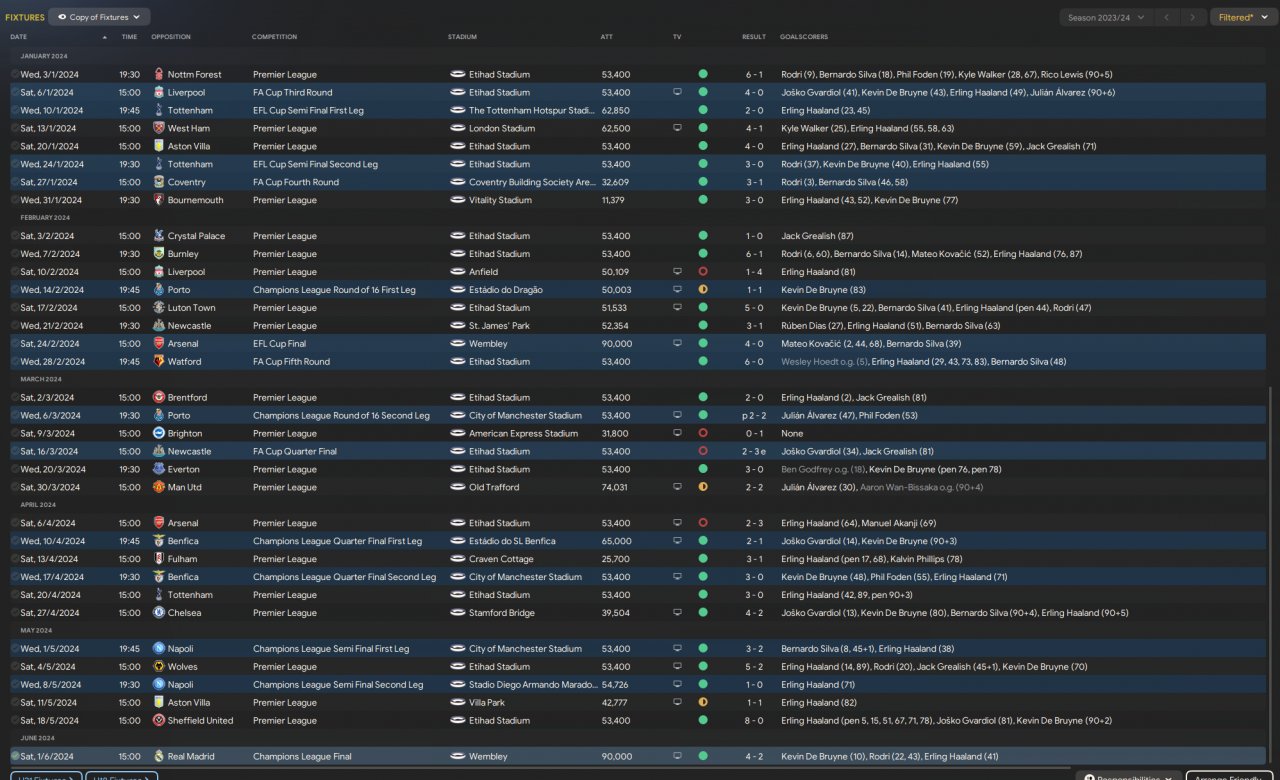This screenshot has height=780, width=1280.
Task: Click the Brentford club badge
Action: 158,398
